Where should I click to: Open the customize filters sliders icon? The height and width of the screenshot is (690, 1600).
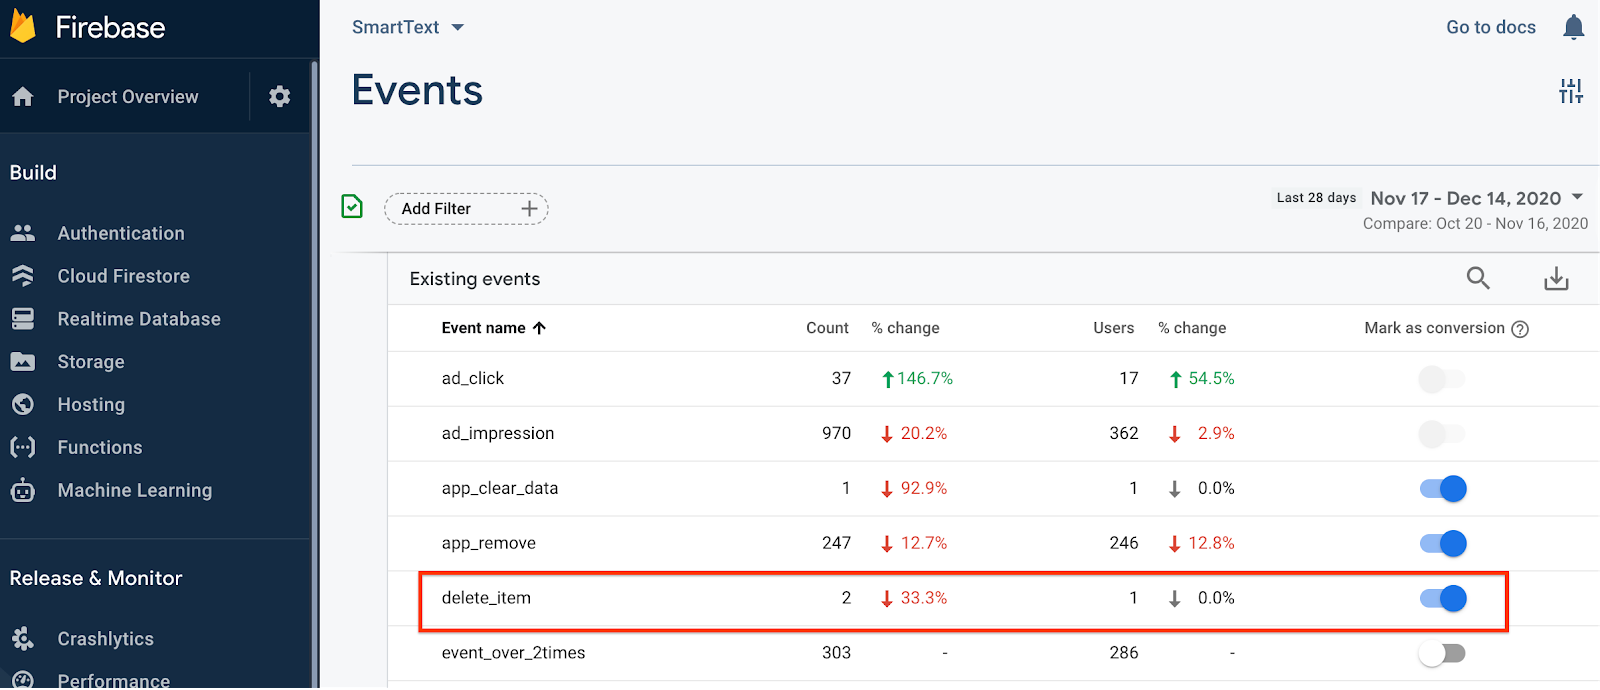(x=1570, y=91)
